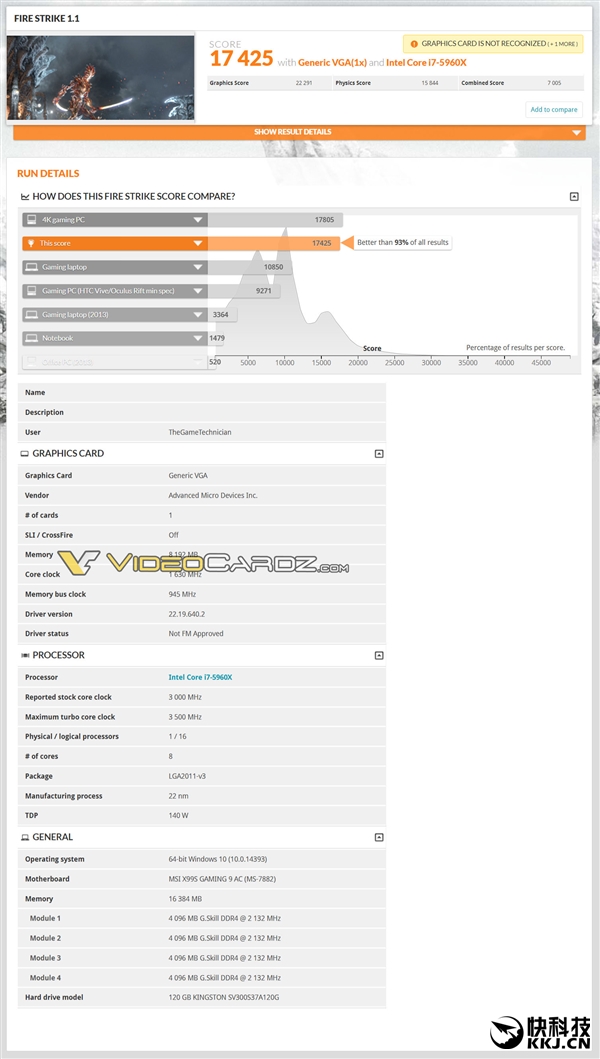The image size is (600, 1059).
Task: Click the laptop icon on the Gaming laptop (2013) row
Action: tap(31, 315)
